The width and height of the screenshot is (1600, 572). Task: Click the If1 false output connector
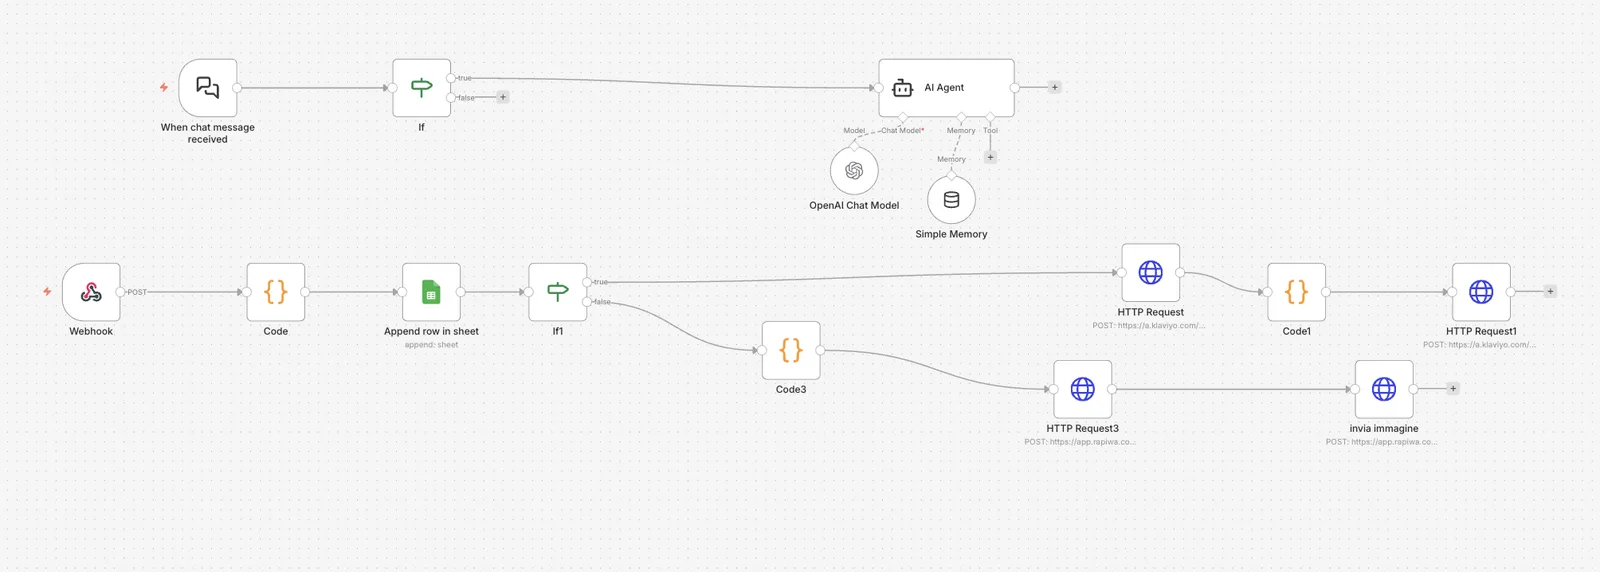pyautogui.click(x=587, y=302)
